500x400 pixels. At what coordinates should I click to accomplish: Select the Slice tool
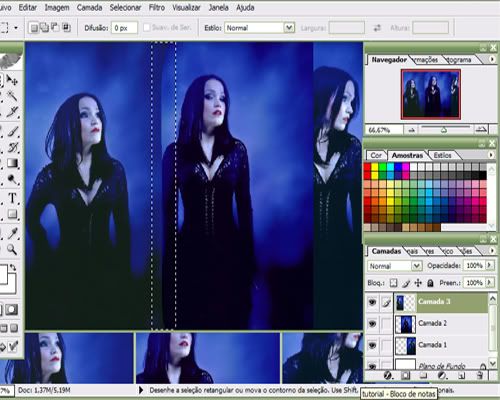[x=12, y=112]
